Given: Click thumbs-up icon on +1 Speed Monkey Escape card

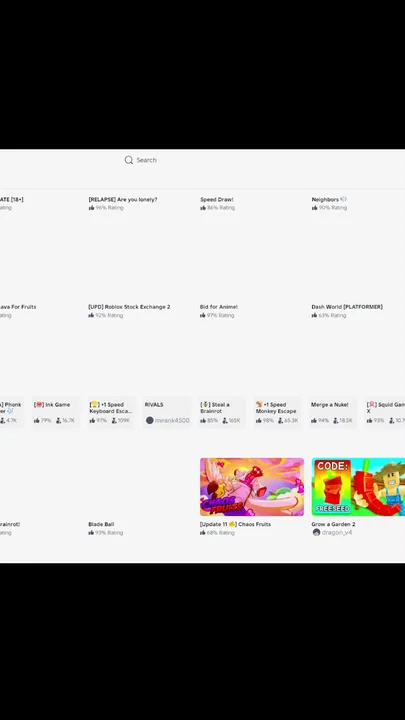Looking at the screenshot, I should click(259, 420).
